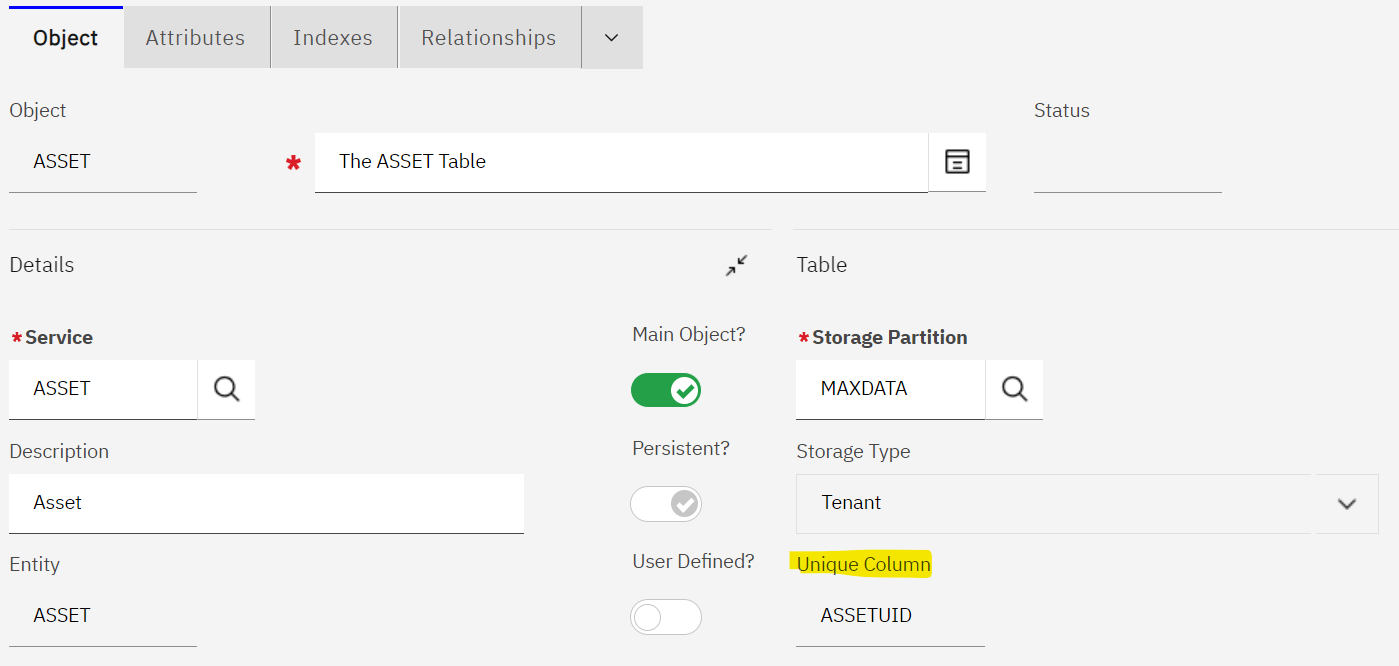
Task: Return to the Object tab
Action: pyautogui.click(x=64, y=37)
